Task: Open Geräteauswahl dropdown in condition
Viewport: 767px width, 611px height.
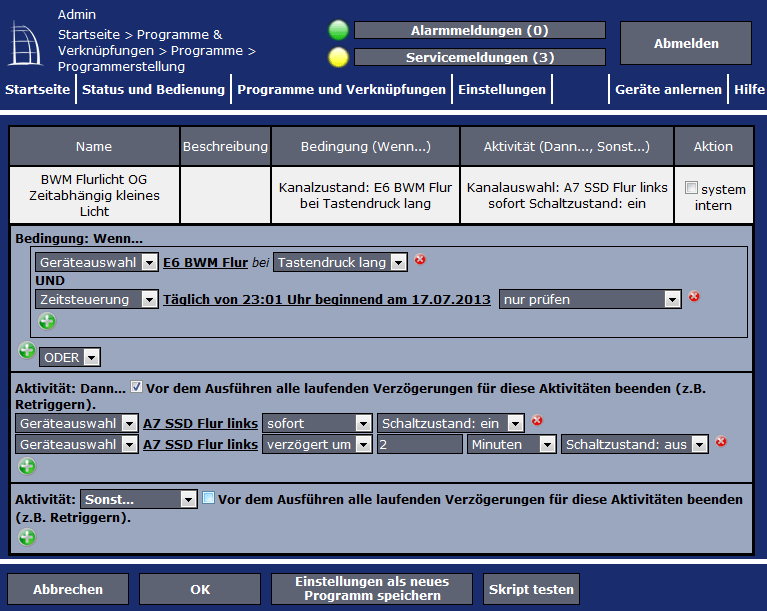Action: pos(96,262)
